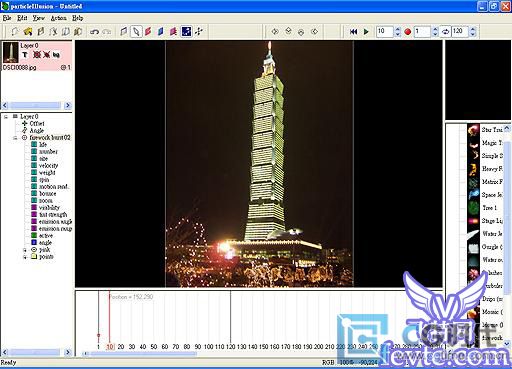This screenshot has width=512, height=369.
Task: Click the emitter library scroll up arrow
Action: [x=507, y=128]
